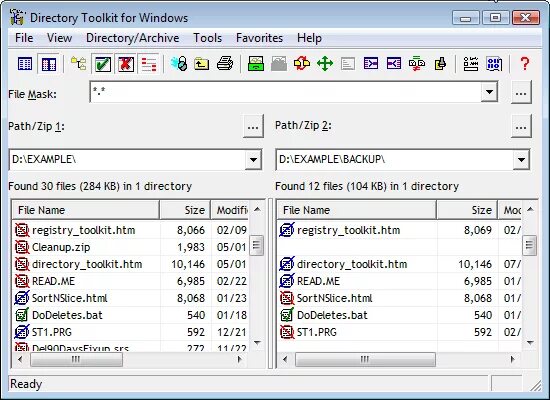Viewport: 550px width, 400px height.
Task: Click the purple split-file arrow icon
Action: coord(394,64)
